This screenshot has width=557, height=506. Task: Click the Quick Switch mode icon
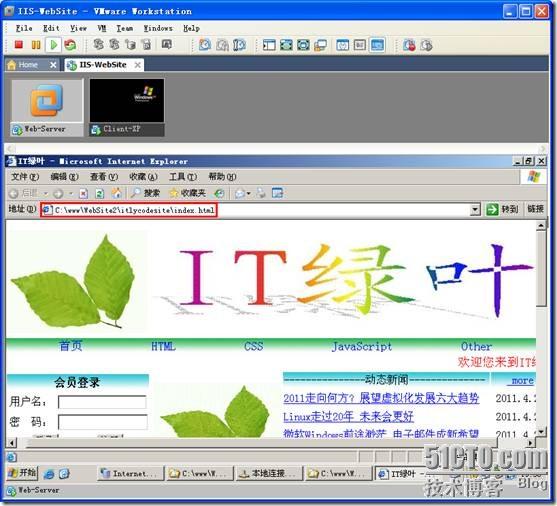pos(303,45)
